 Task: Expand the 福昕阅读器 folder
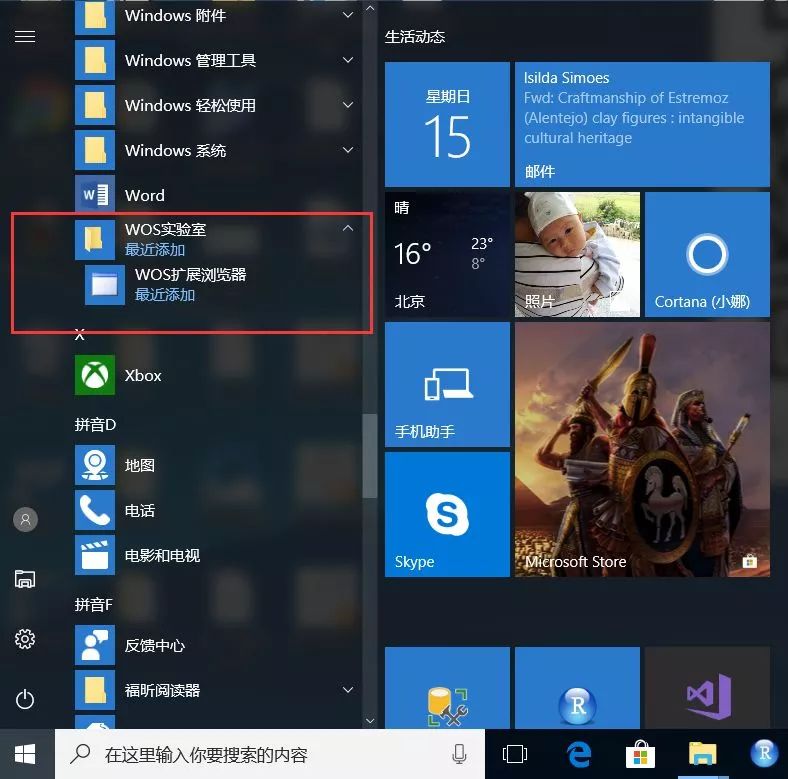coord(347,690)
